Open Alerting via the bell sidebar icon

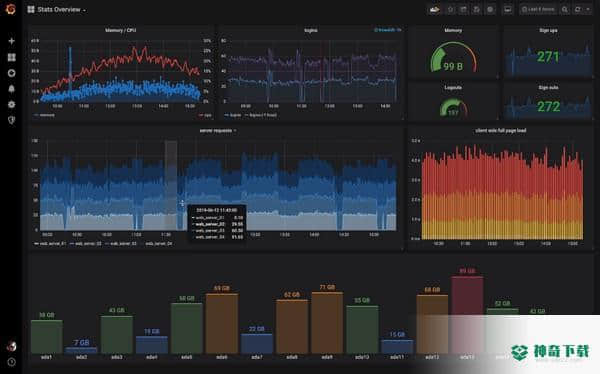click(11, 89)
